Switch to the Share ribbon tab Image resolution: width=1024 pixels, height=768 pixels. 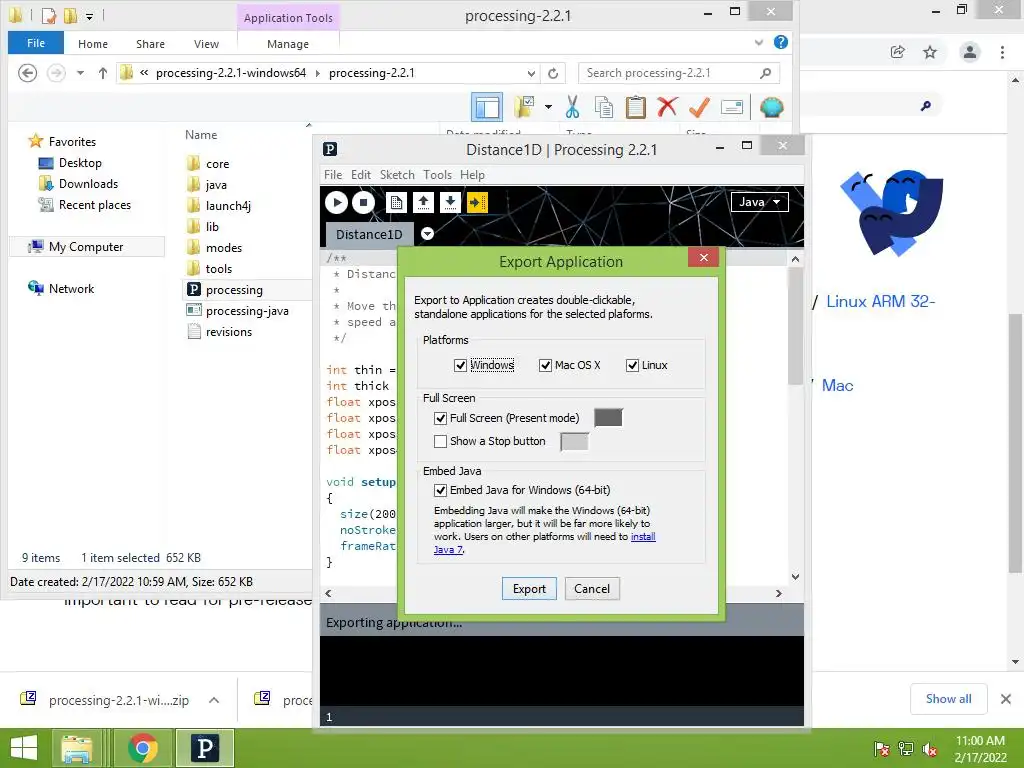click(x=150, y=44)
